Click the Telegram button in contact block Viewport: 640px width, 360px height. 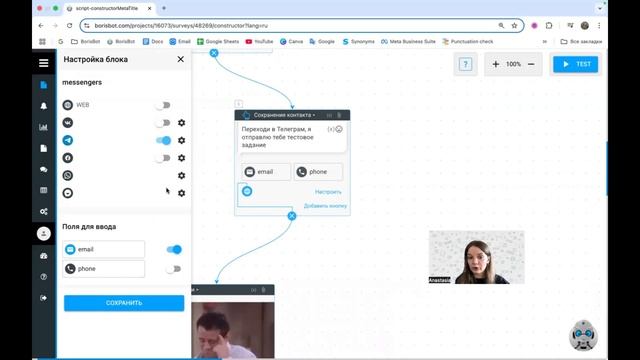(247, 191)
